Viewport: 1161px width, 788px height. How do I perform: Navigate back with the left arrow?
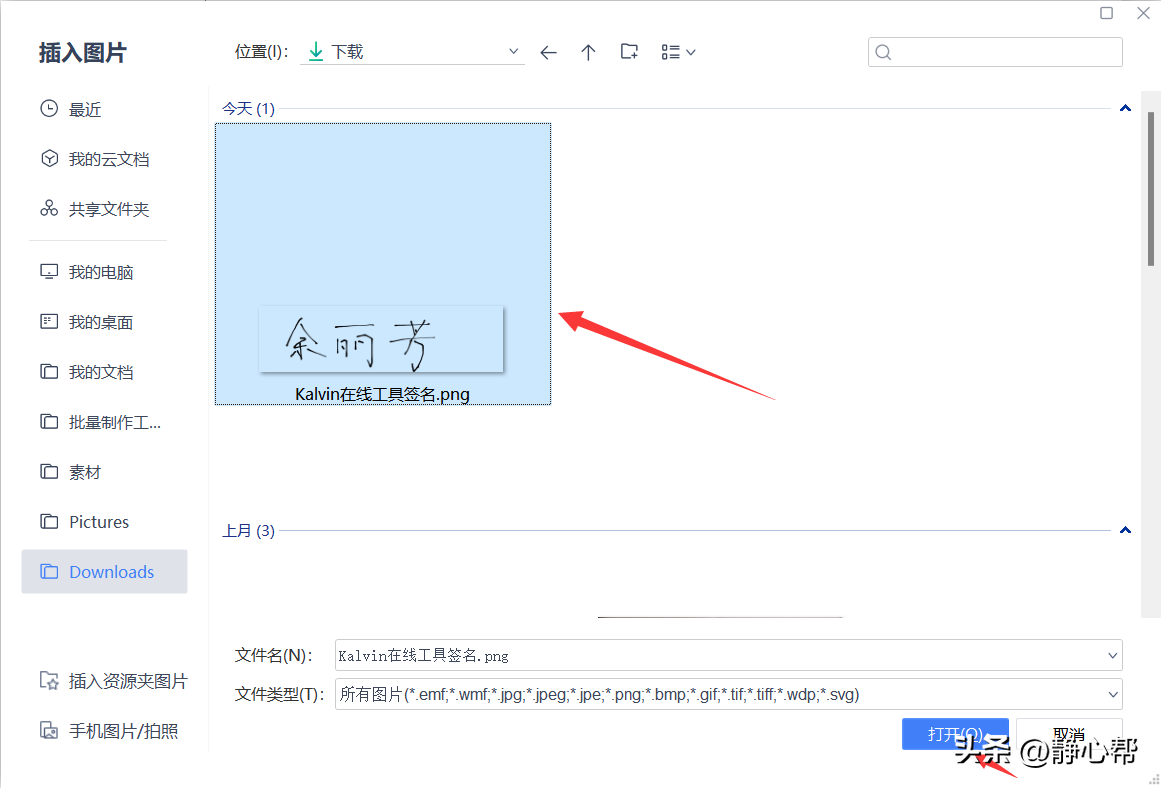pos(548,51)
